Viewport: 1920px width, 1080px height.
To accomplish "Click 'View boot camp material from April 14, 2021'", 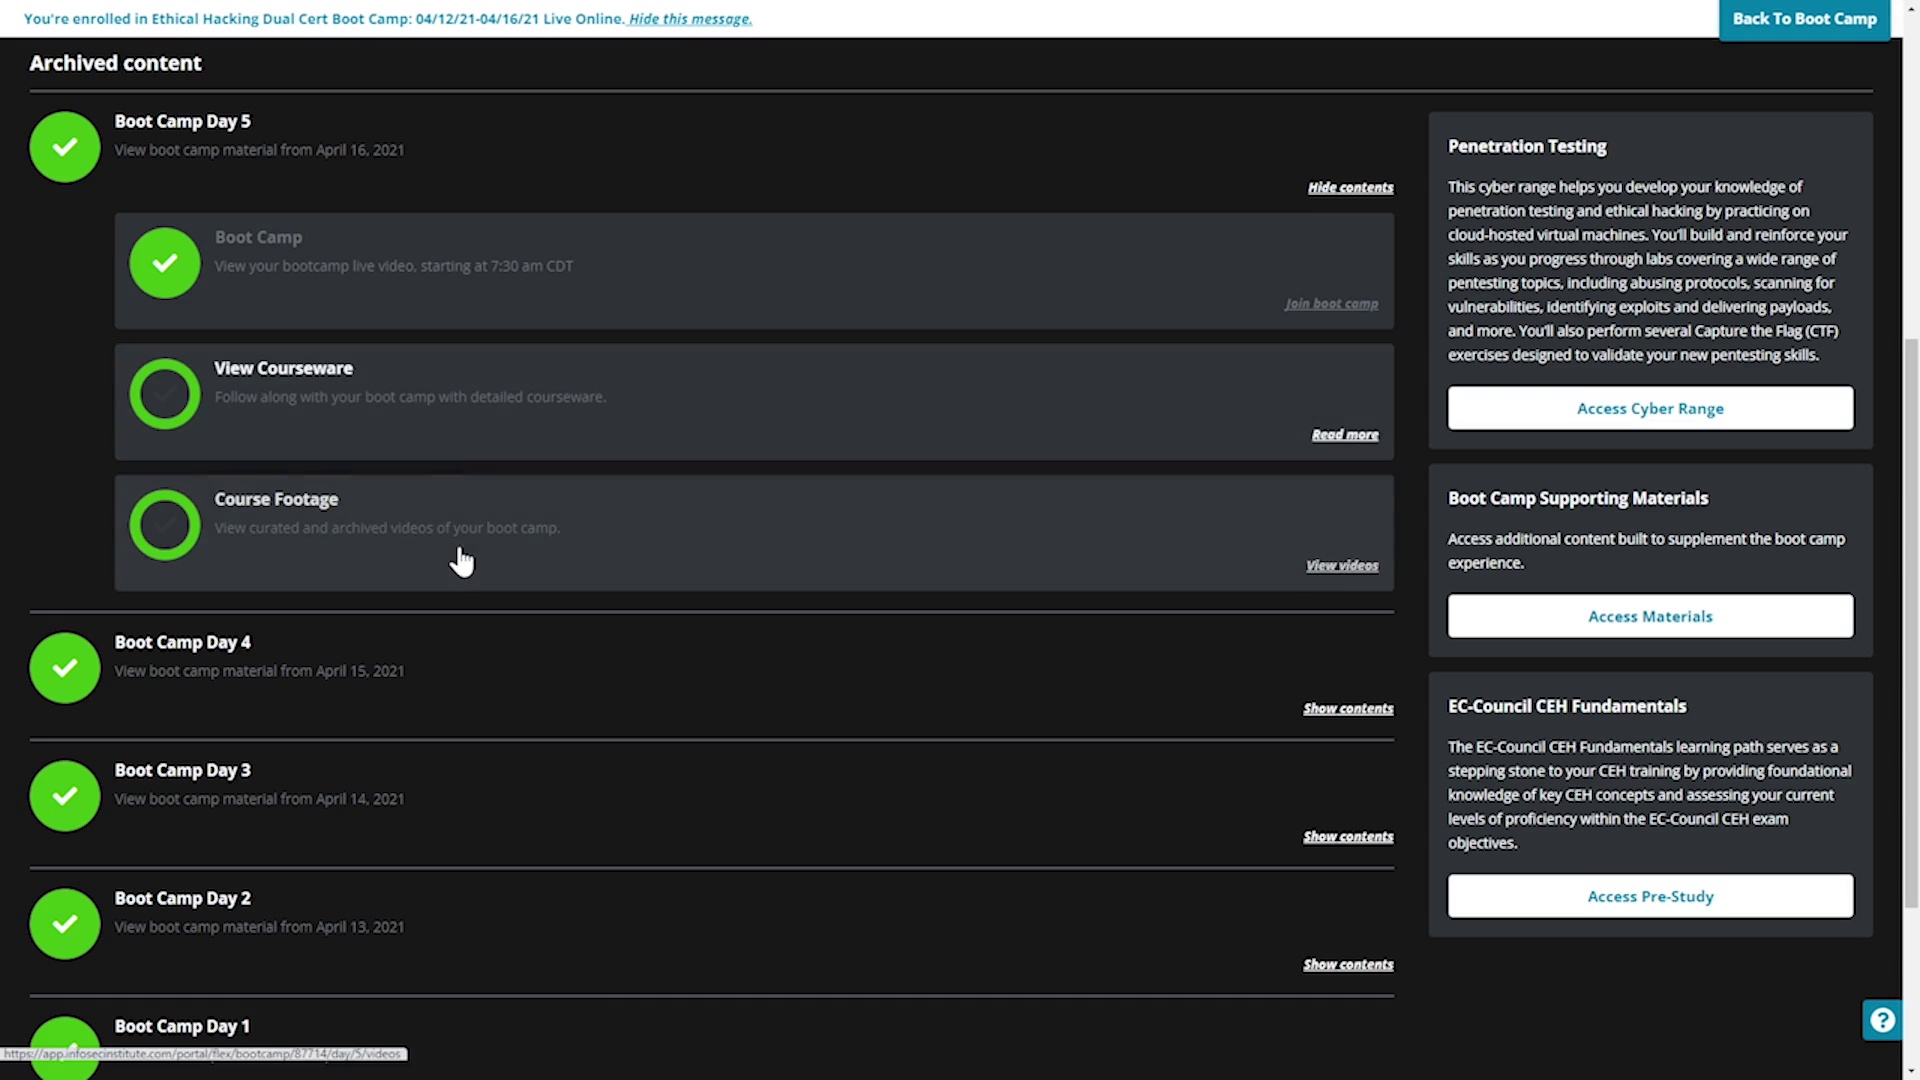I will [x=259, y=799].
